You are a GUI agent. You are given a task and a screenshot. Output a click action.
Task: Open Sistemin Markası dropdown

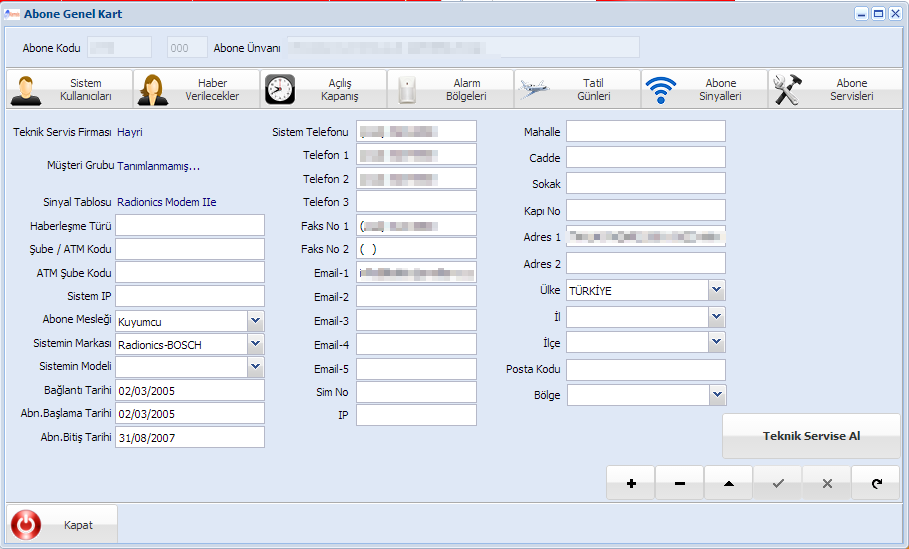pyautogui.click(x=255, y=344)
